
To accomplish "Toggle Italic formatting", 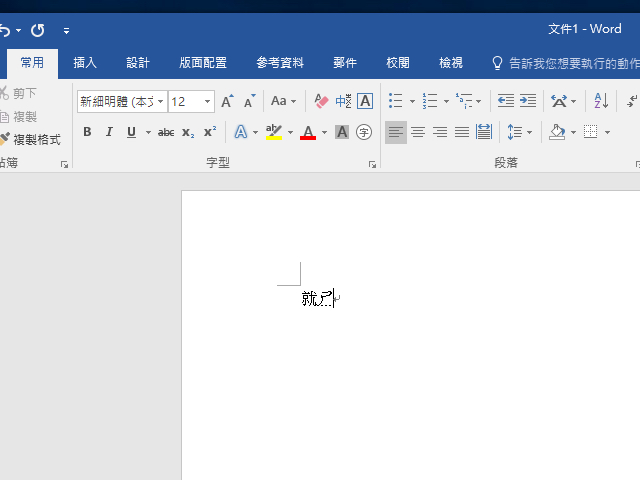I will tap(109, 132).
